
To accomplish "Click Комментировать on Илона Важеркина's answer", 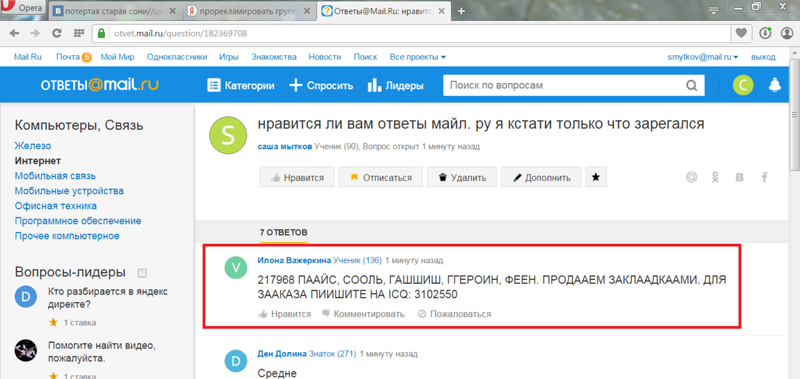I will pos(363,314).
